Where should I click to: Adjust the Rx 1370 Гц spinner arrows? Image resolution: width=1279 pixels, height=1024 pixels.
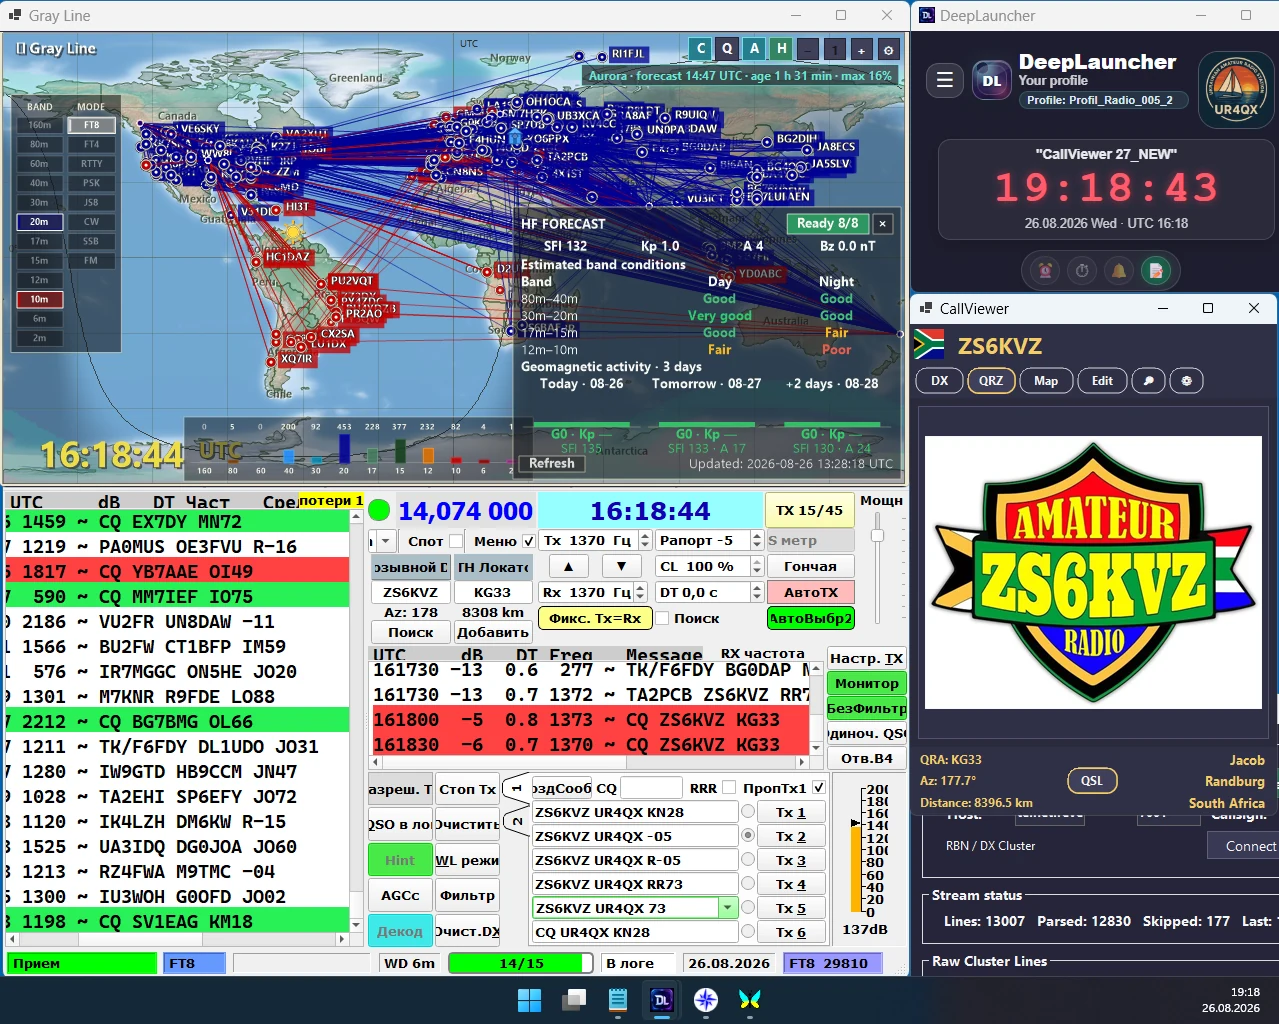[x=641, y=592]
